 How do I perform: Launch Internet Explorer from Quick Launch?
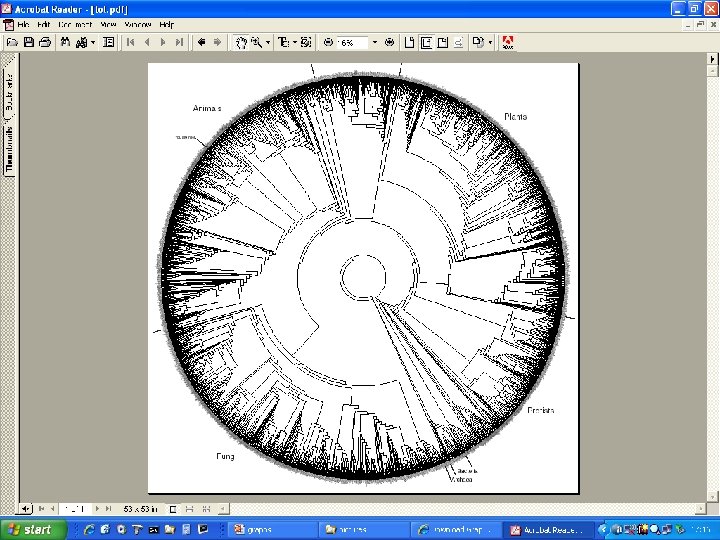[90, 529]
